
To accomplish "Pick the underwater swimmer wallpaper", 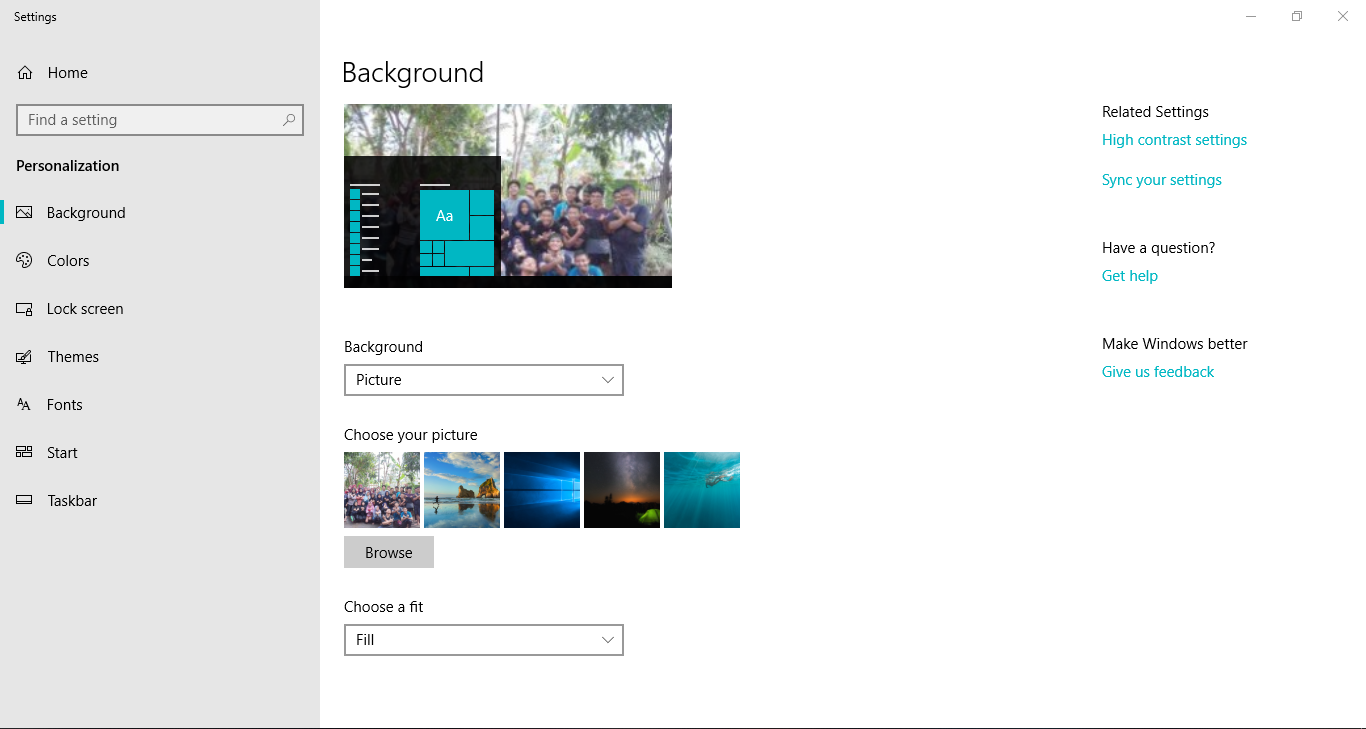I will pos(702,490).
